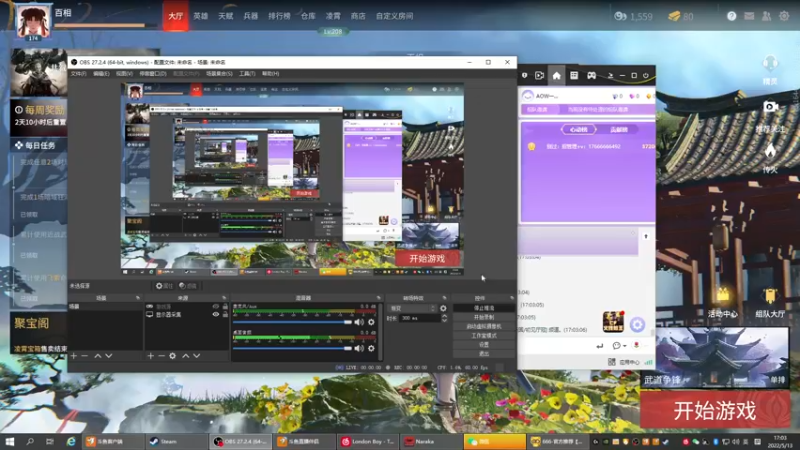This screenshot has height=450, width=800.
Task: Move scene down in OBS Scenes panel
Action: click(x=108, y=356)
